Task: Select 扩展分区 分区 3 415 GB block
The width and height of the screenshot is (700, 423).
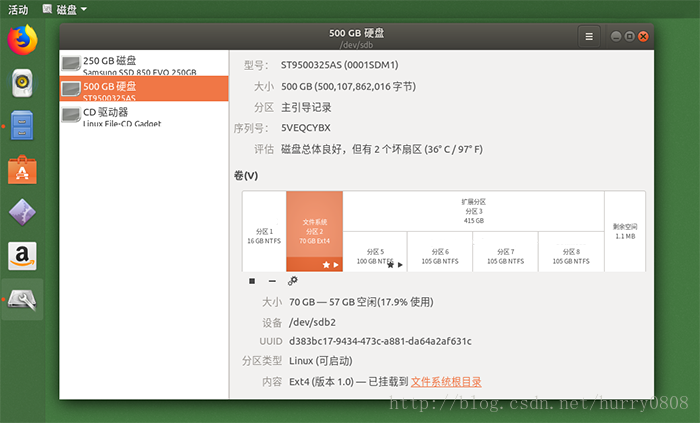Action: [x=474, y=212]
